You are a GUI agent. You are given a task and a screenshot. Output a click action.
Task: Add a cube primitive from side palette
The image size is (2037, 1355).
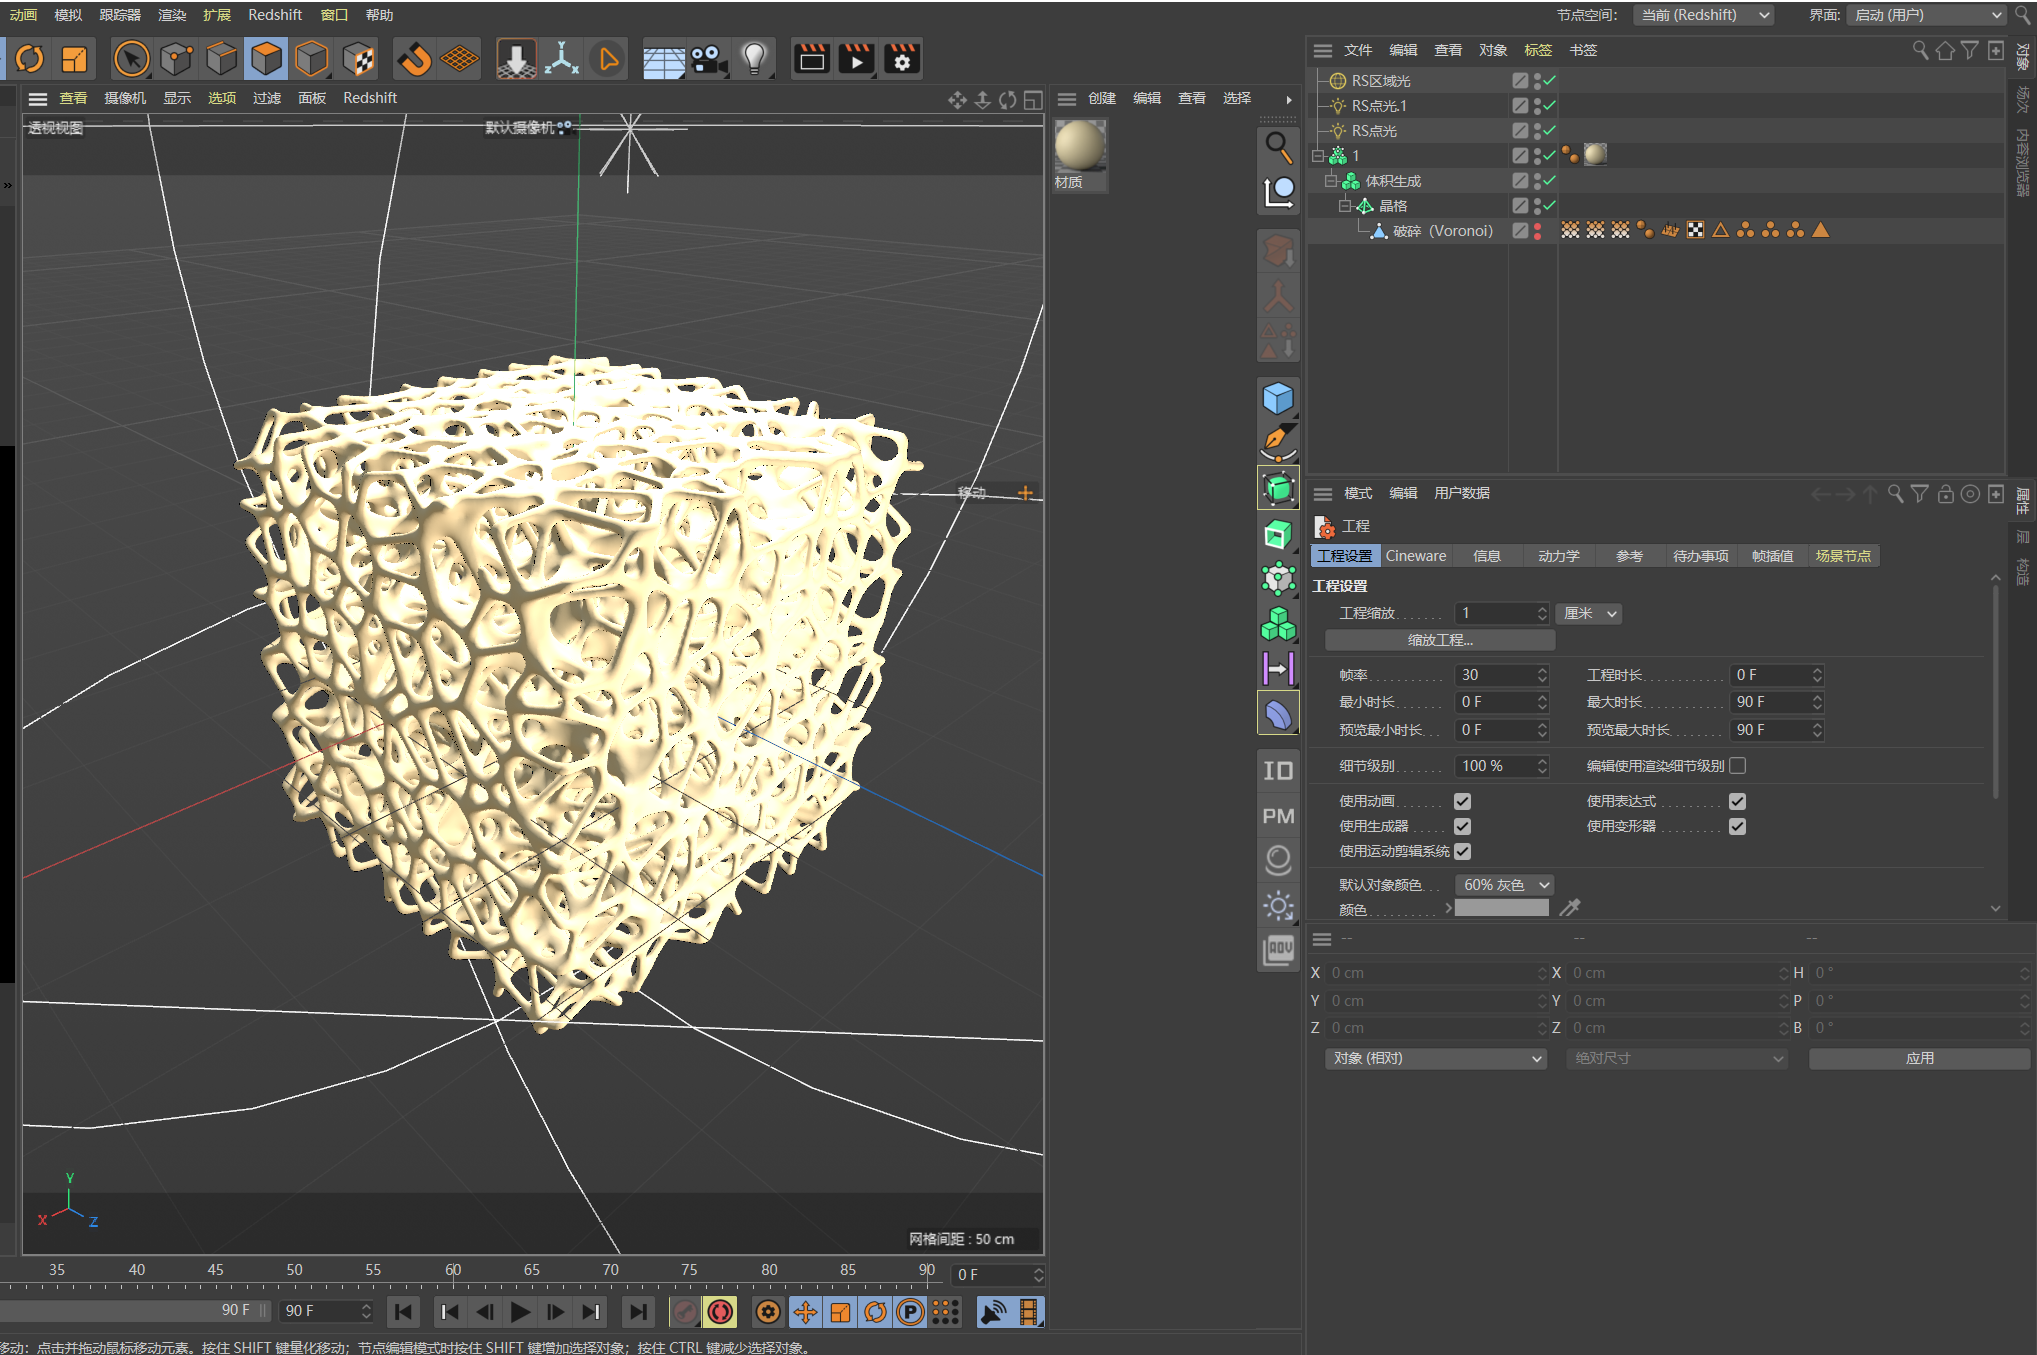point(1278,398)
